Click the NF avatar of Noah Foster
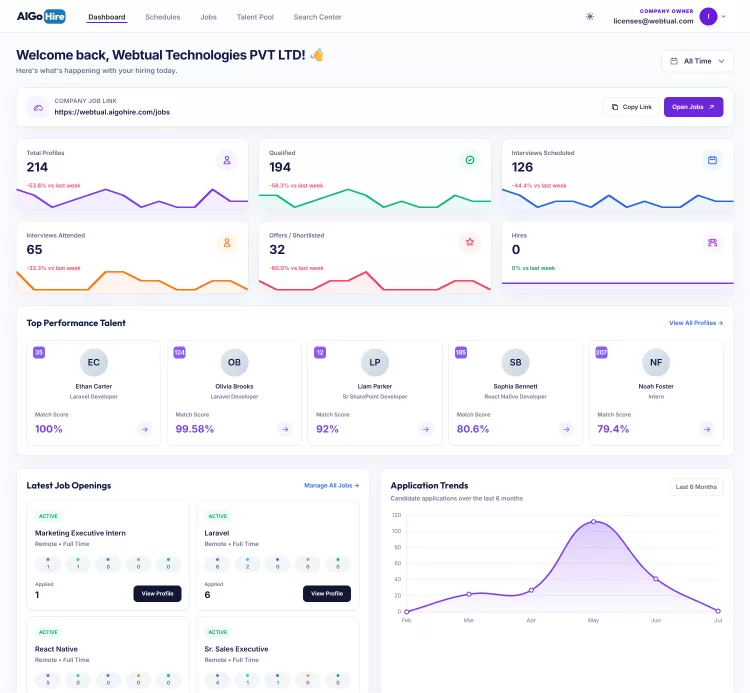Viewport: 750px width, 693px height. (x=656, y=363)
